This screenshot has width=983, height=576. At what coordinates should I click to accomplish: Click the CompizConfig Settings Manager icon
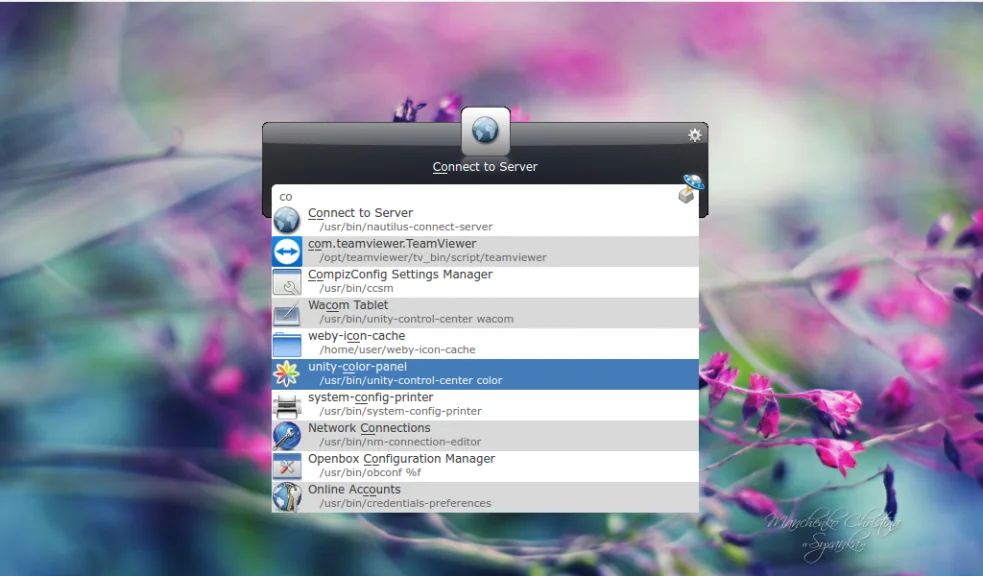(x=287, y=282)
